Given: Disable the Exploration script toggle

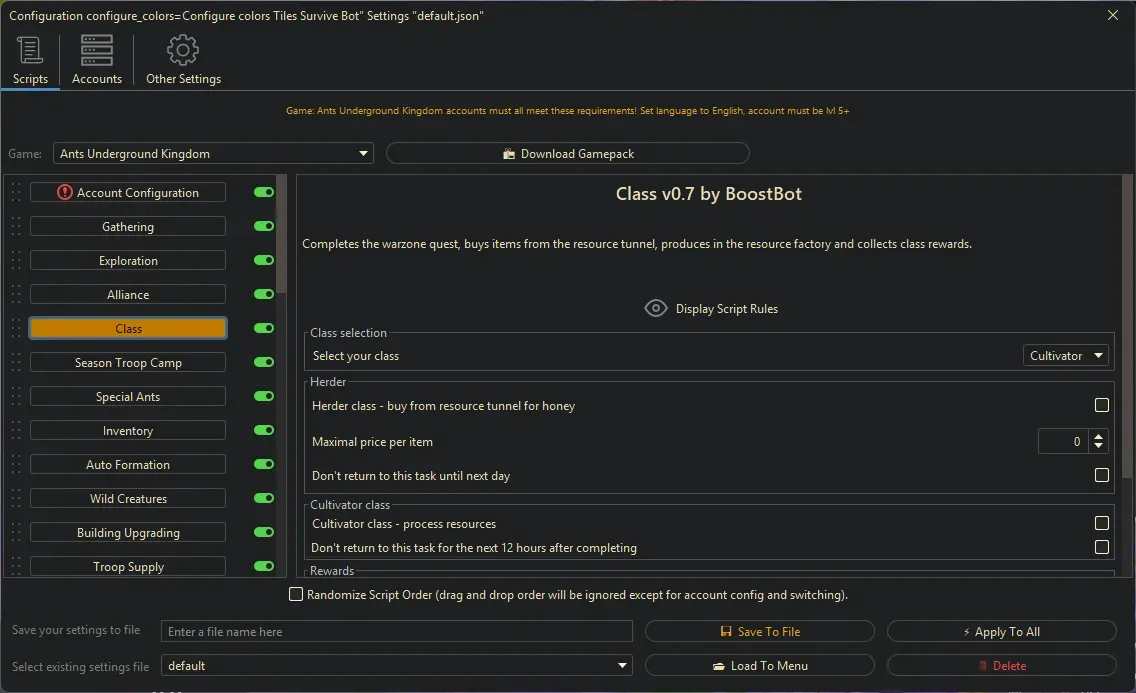Looking at the screenshot, I should 264,261.
